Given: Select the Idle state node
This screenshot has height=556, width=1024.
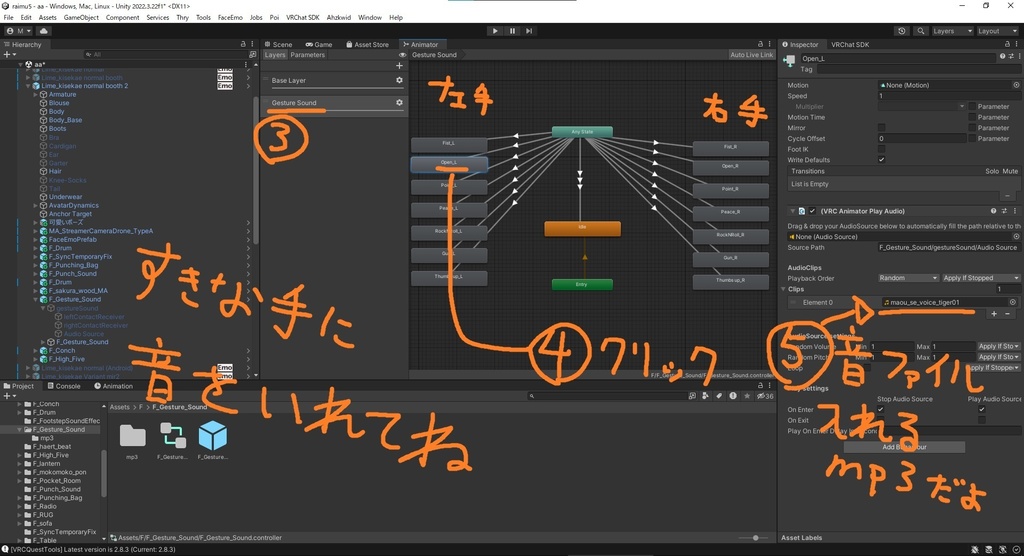Looking at the screenshot, I should click(583, 228).
